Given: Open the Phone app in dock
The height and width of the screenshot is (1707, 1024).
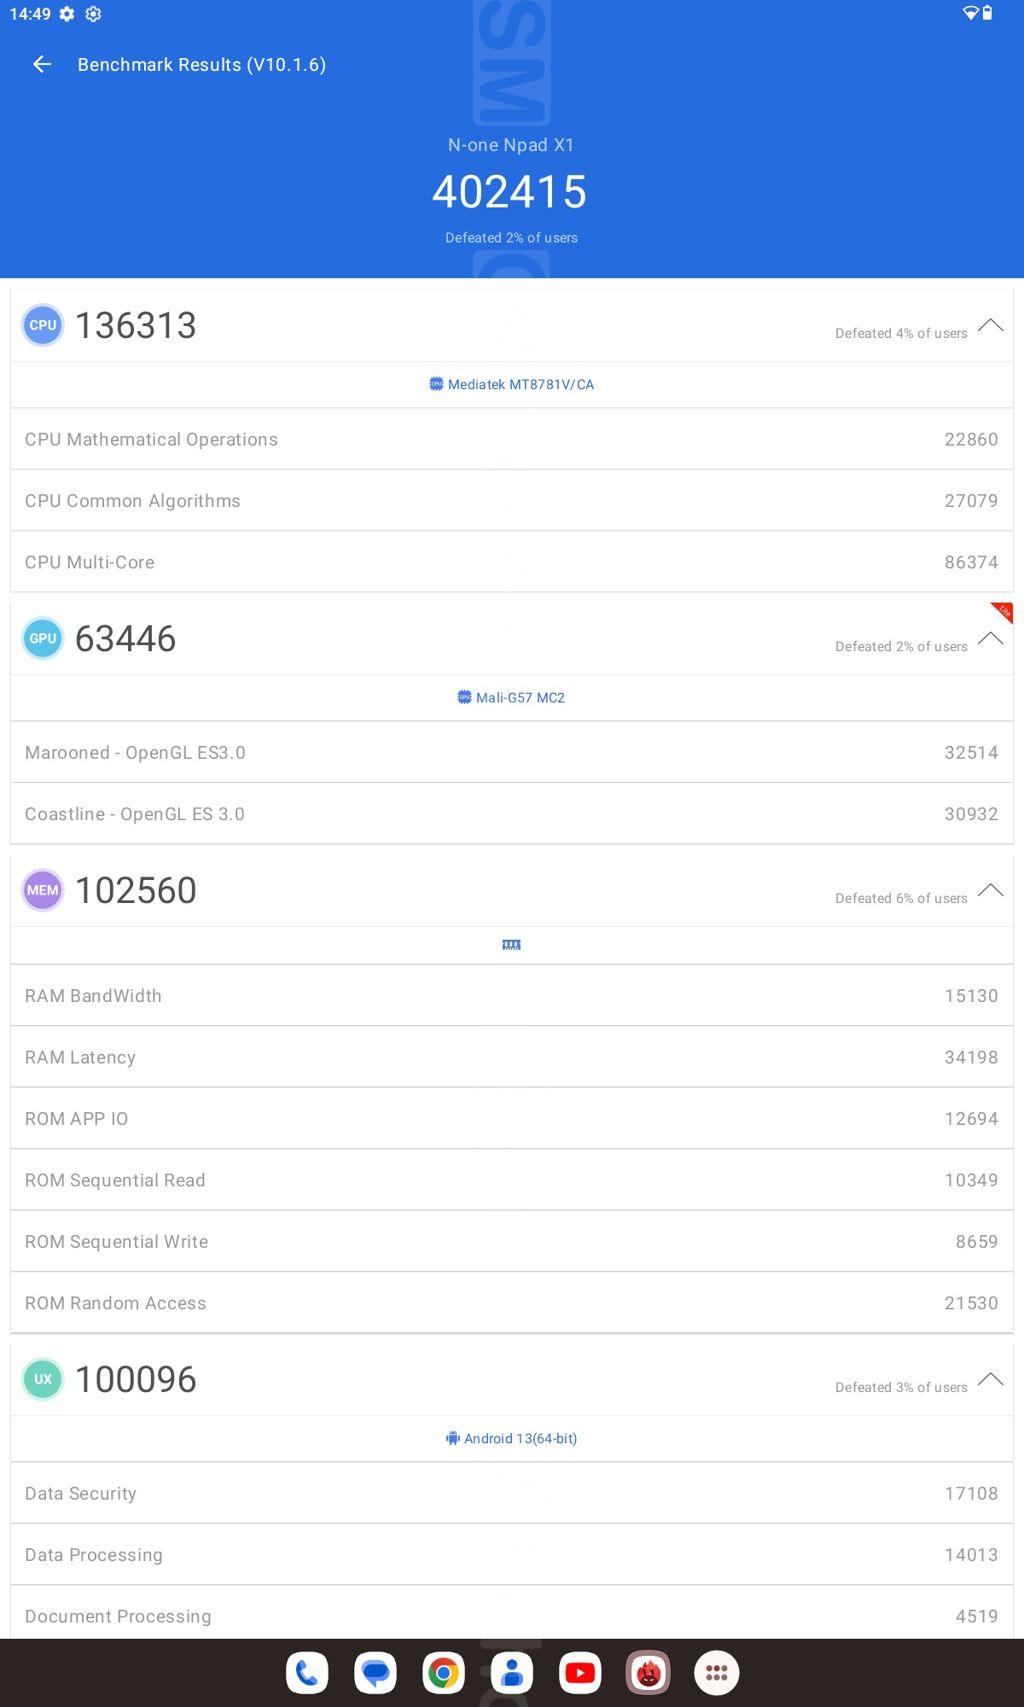Looking at the screenshot, I should (x=307, y=1673).
